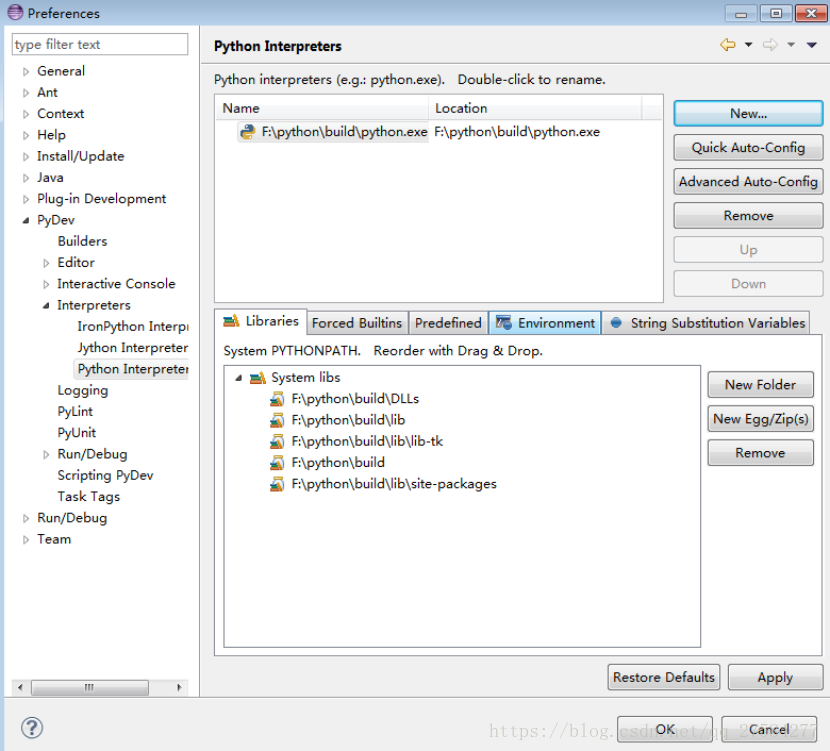Open the String Substitution Variables tab
Screen dimensions: 830x751
(707, 323)
